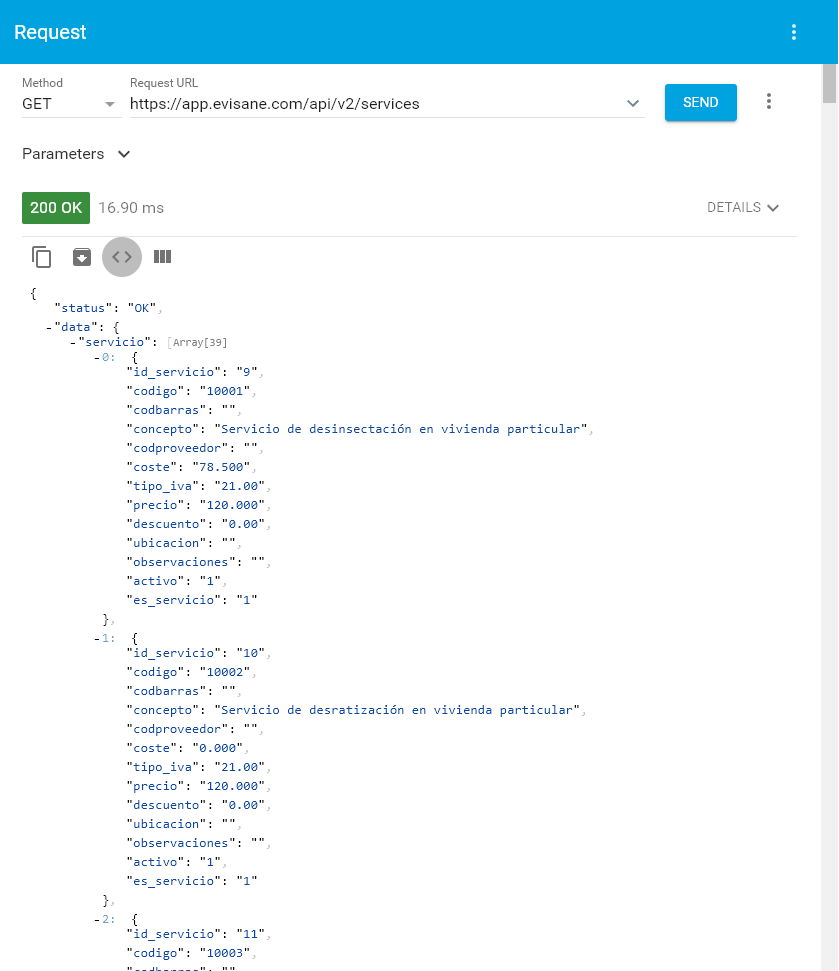
Task: Open request options menu beside SEND
Action: point(769,102)
